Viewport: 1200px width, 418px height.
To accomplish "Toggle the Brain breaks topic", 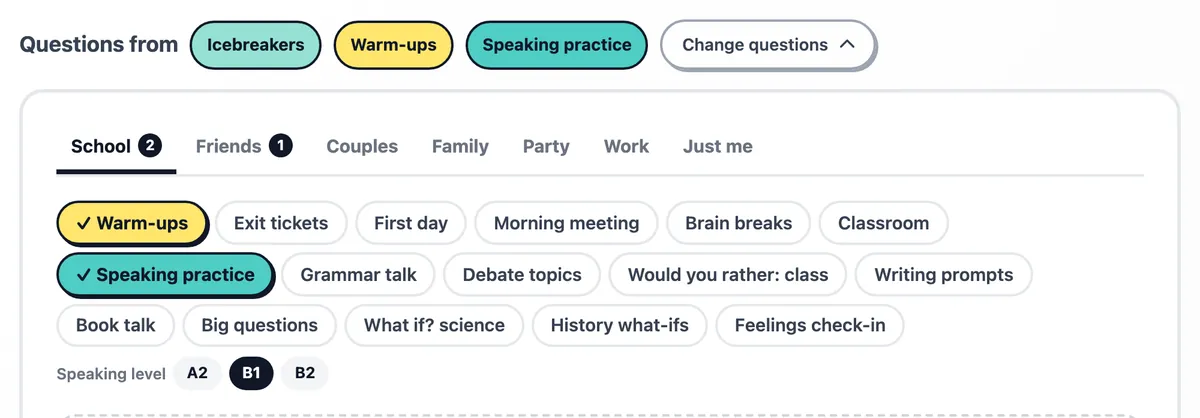I will coord(738,223).
